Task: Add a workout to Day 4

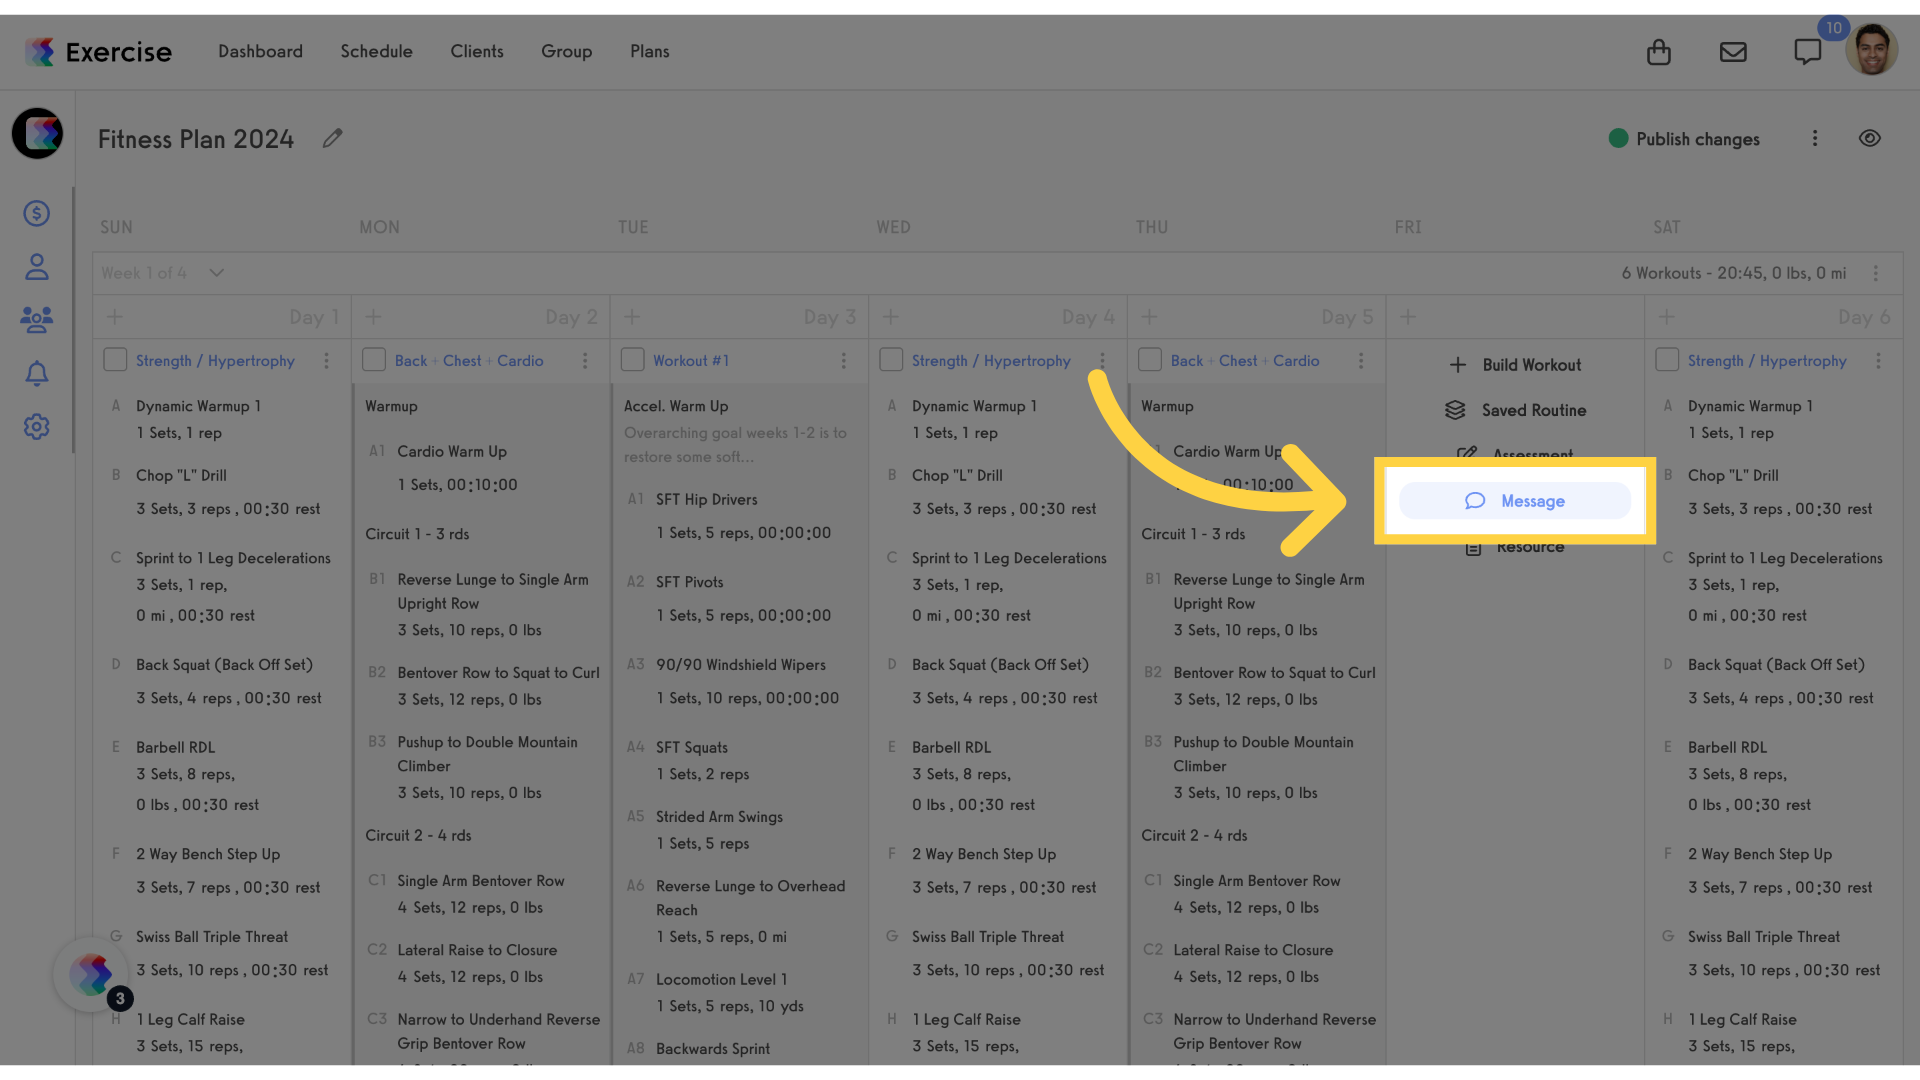Action: coord(891,317)
